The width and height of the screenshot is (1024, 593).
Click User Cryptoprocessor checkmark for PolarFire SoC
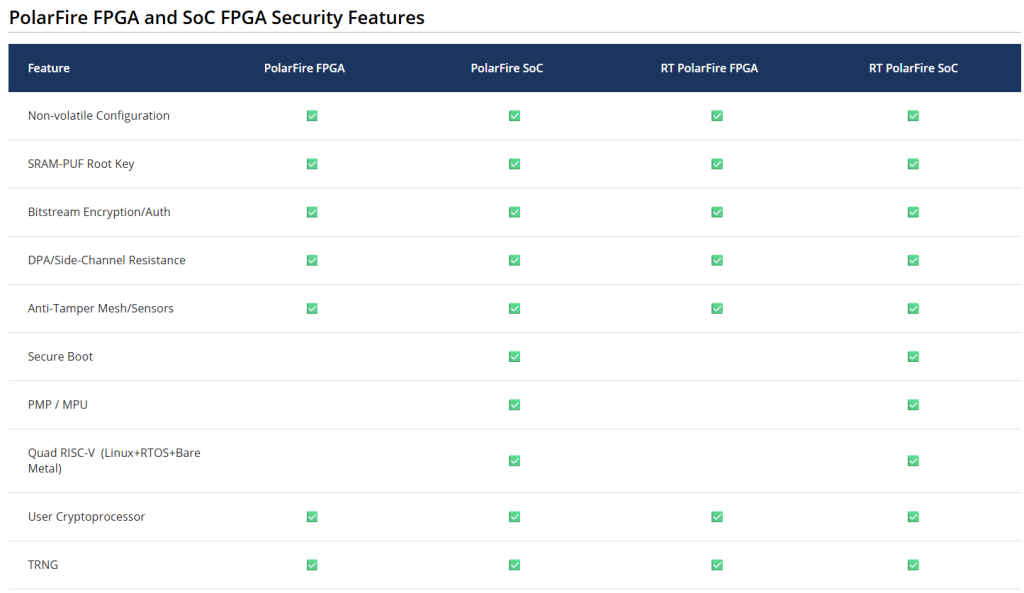pyautogui.click(x=515, y=517)
